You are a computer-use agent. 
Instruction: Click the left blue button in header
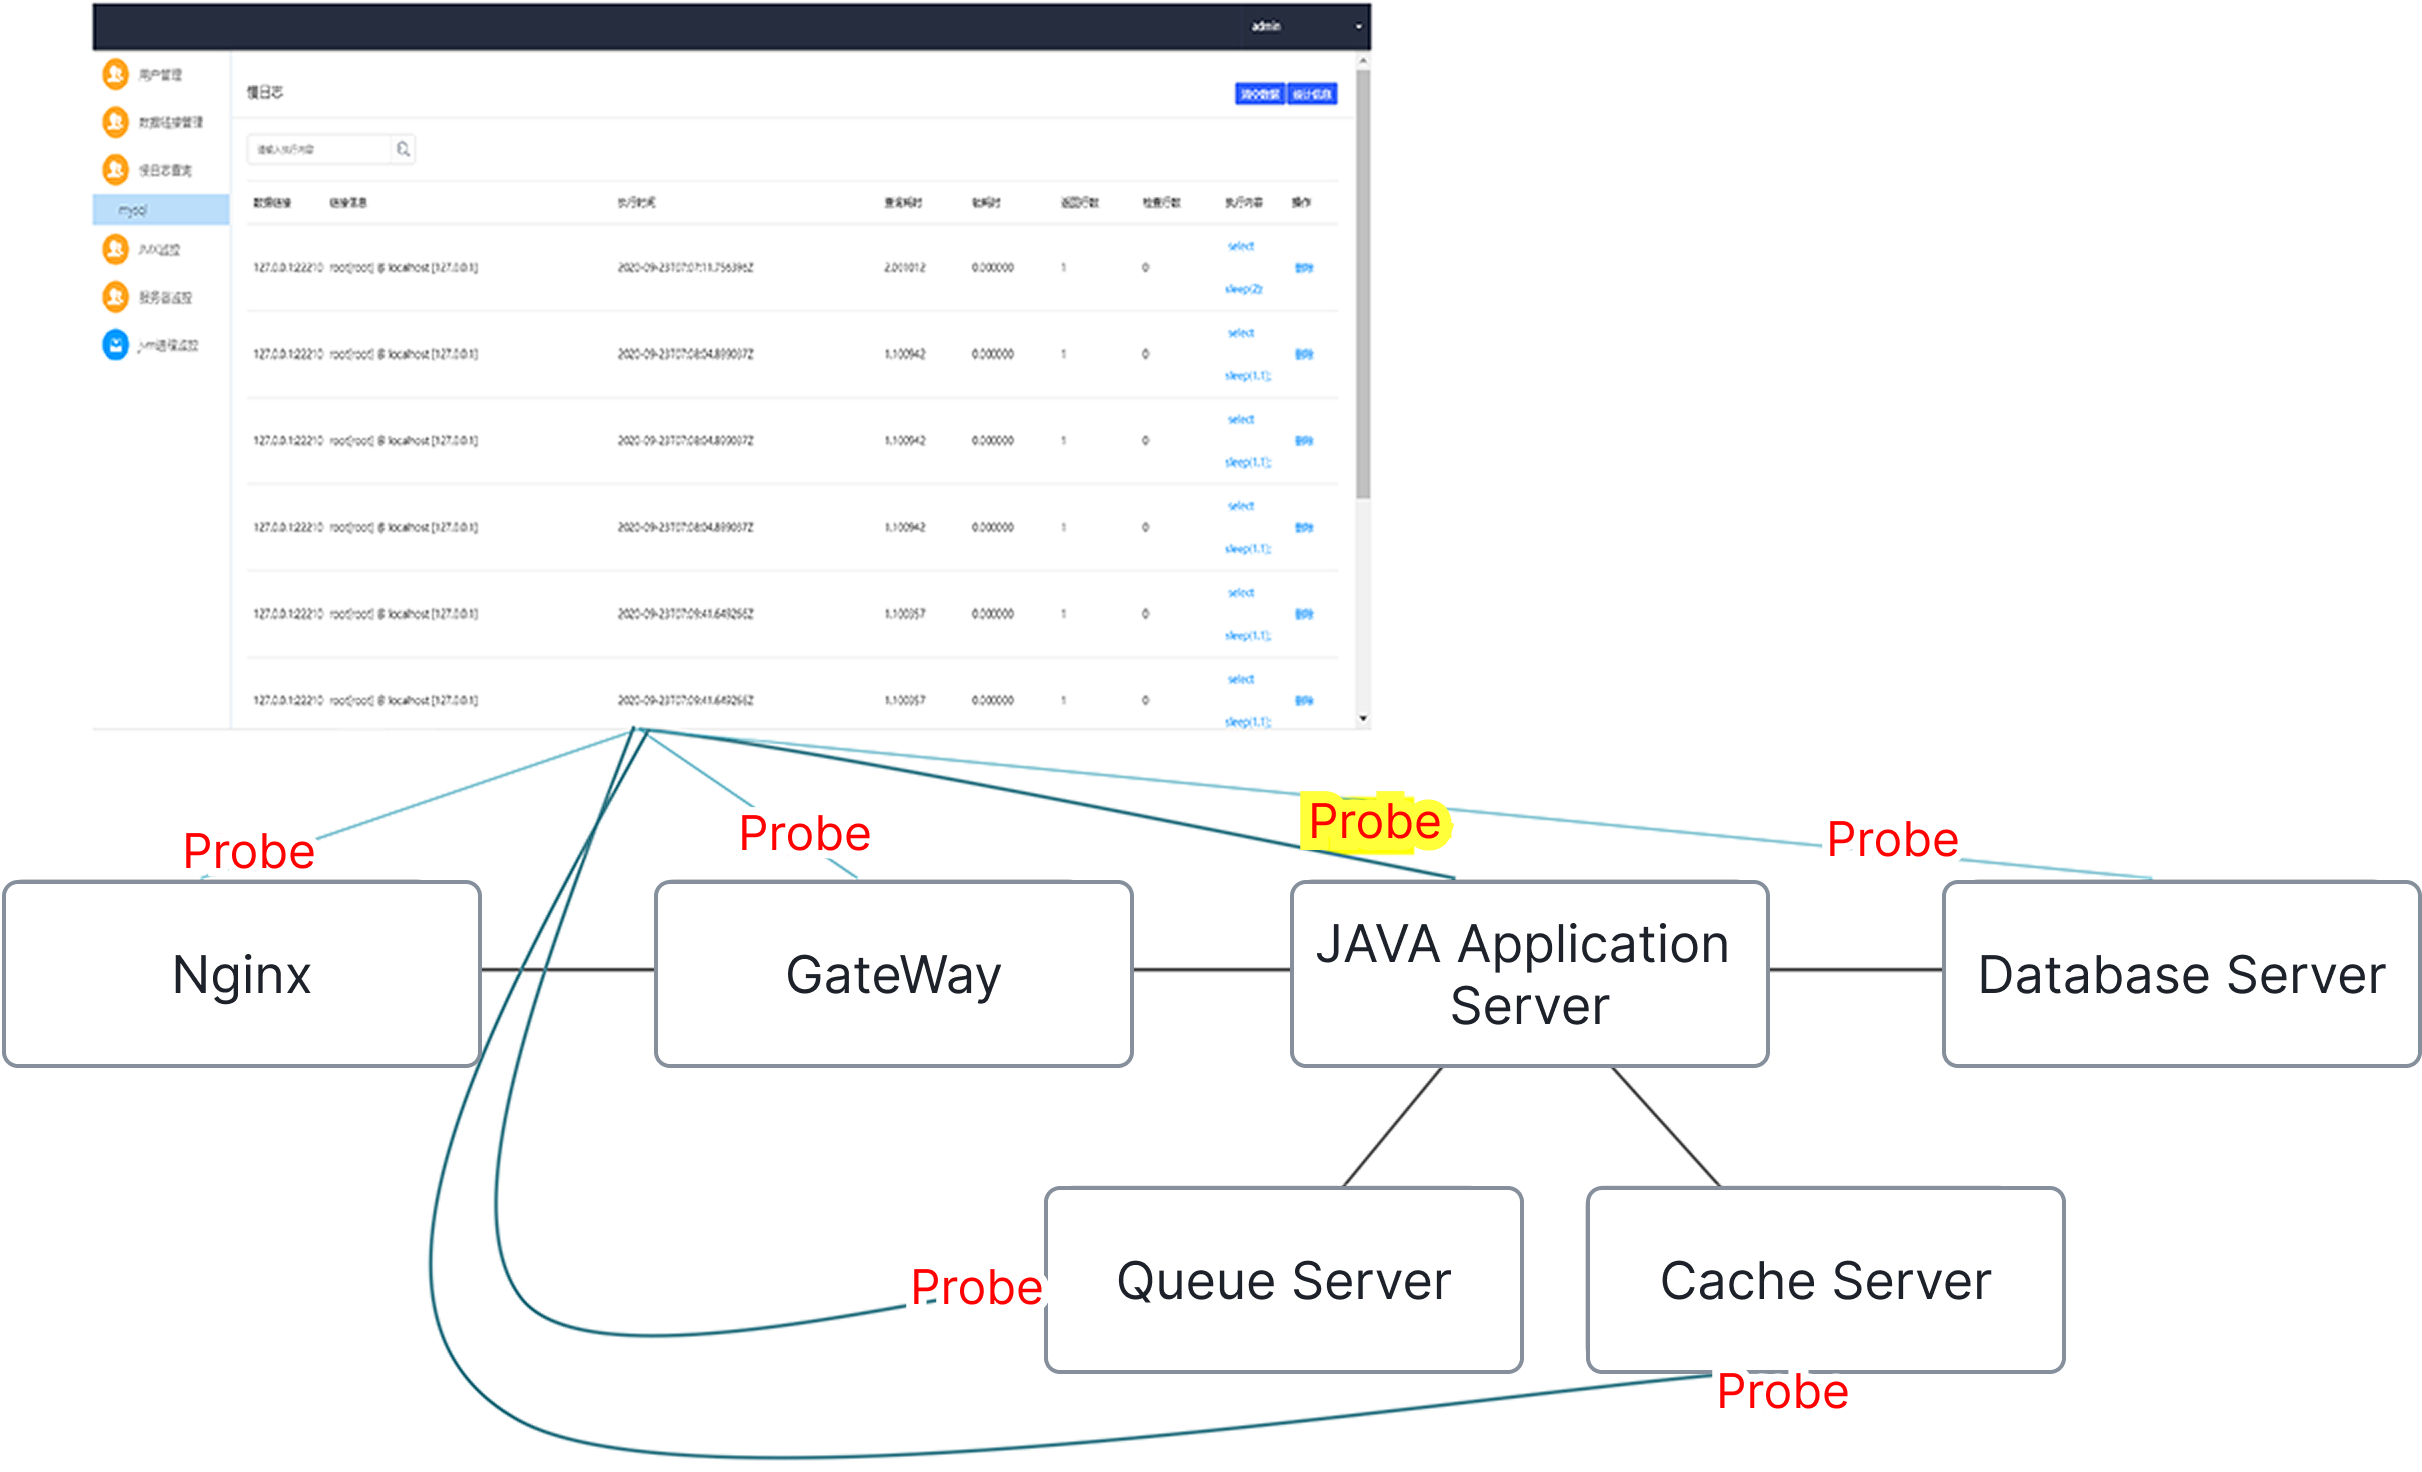(1259, 94)
